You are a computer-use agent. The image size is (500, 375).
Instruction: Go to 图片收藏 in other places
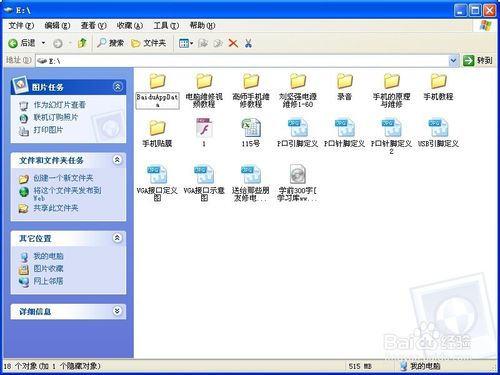click(48, 268)
